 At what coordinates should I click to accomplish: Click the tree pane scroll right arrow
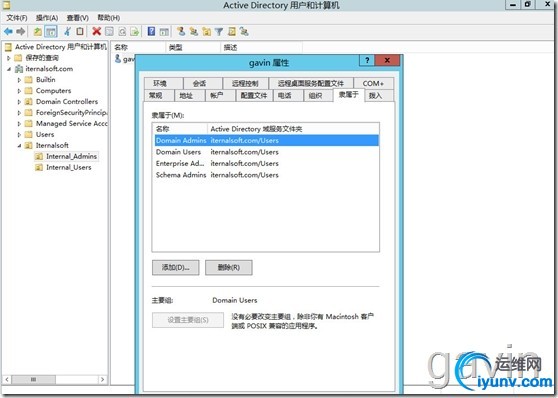pos(102,379)
